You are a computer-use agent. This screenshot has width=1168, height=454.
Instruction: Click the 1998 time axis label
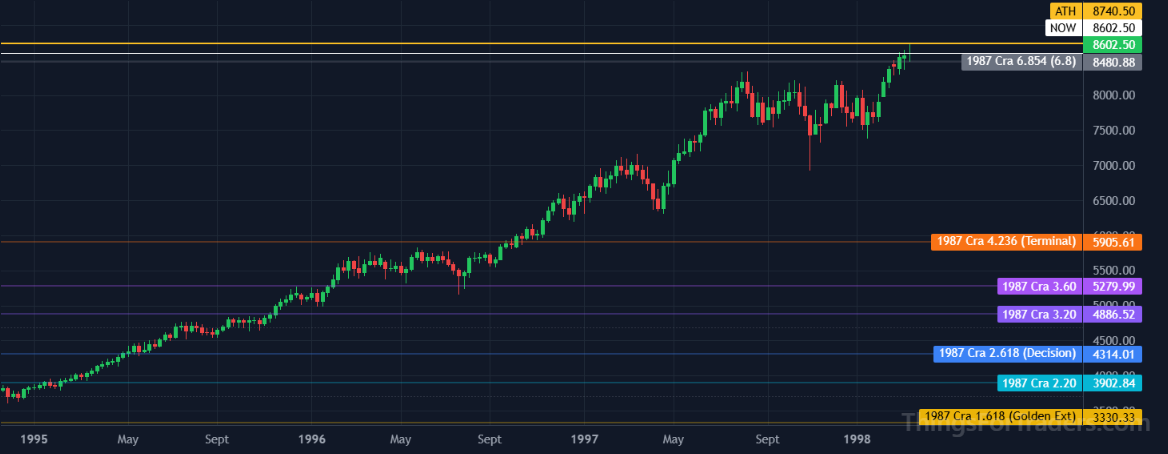click(858, 440)
